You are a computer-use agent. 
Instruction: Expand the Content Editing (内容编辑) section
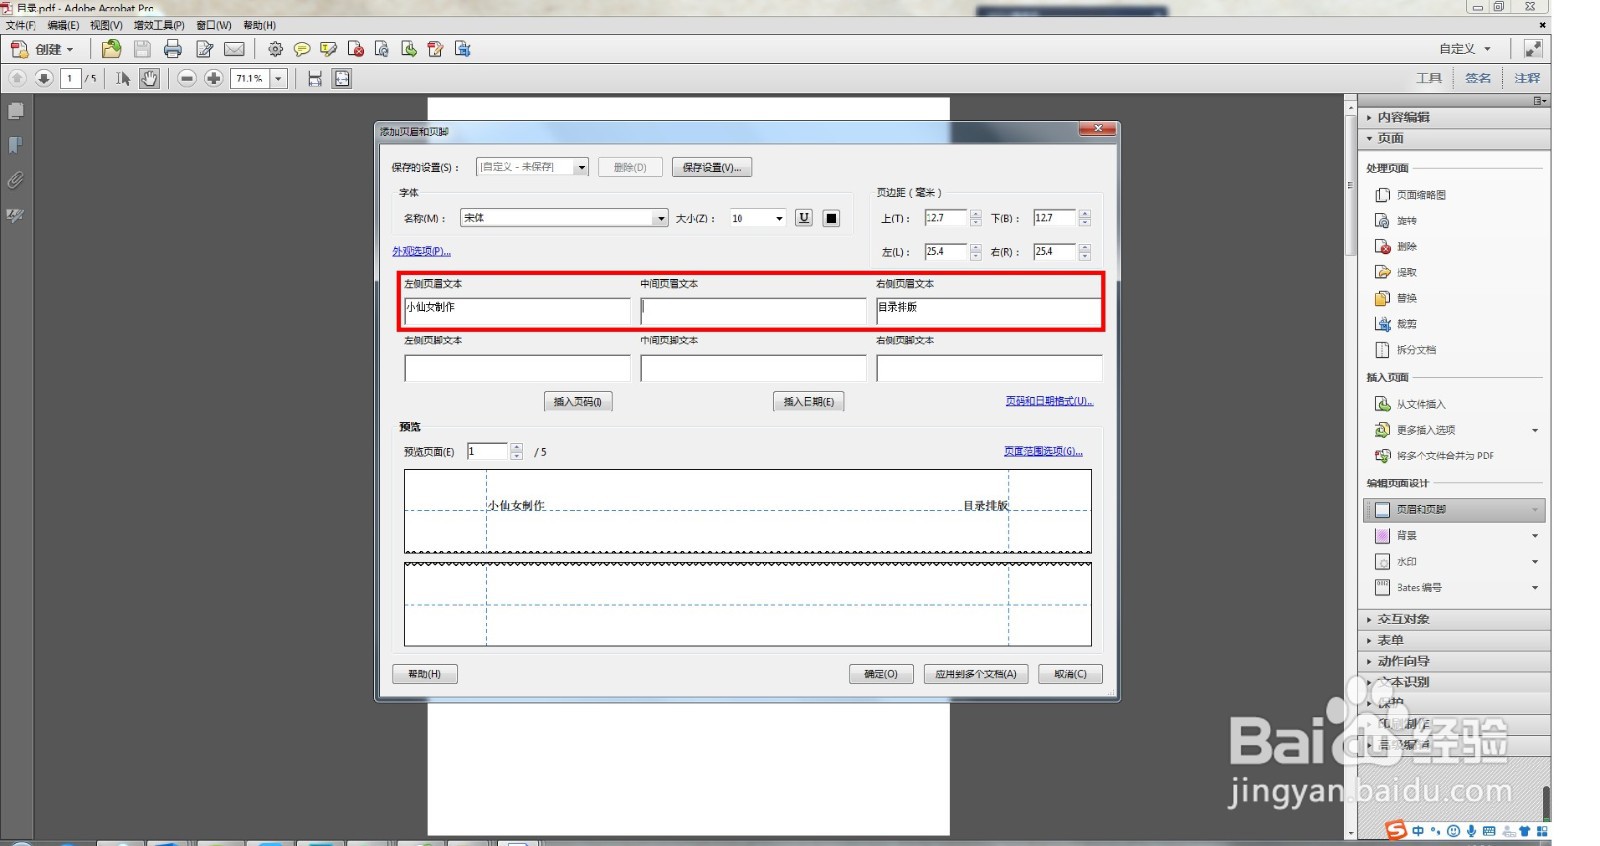coord(1453,117)
